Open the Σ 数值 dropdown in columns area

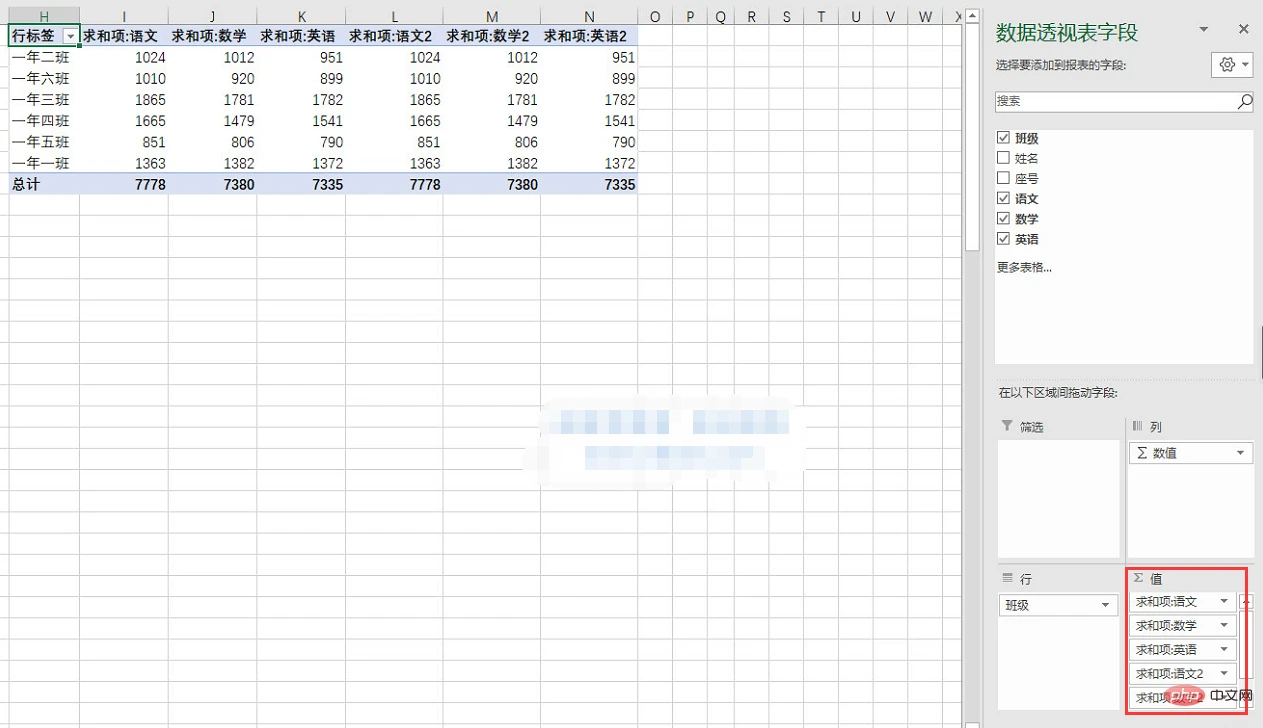pyautogui.click(x=1241, y=453)
